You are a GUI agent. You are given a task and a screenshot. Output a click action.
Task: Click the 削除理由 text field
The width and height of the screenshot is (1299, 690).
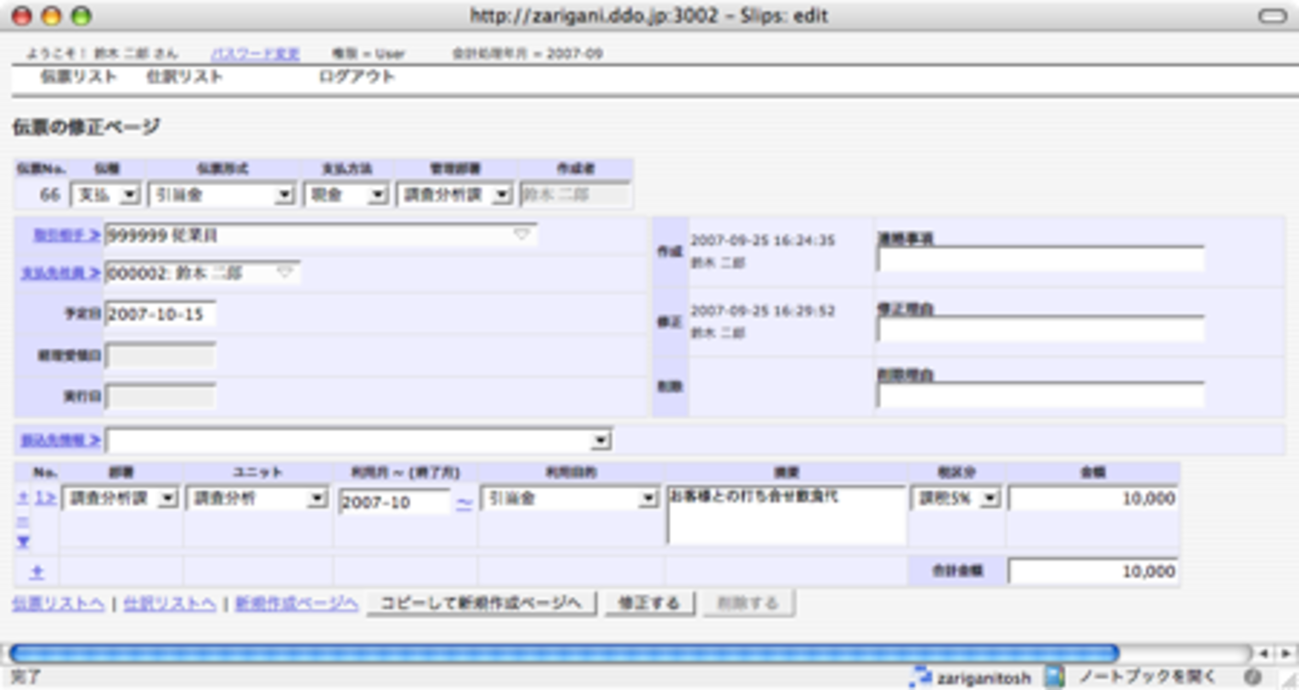pyautogui.click(x=1041, y=395)
